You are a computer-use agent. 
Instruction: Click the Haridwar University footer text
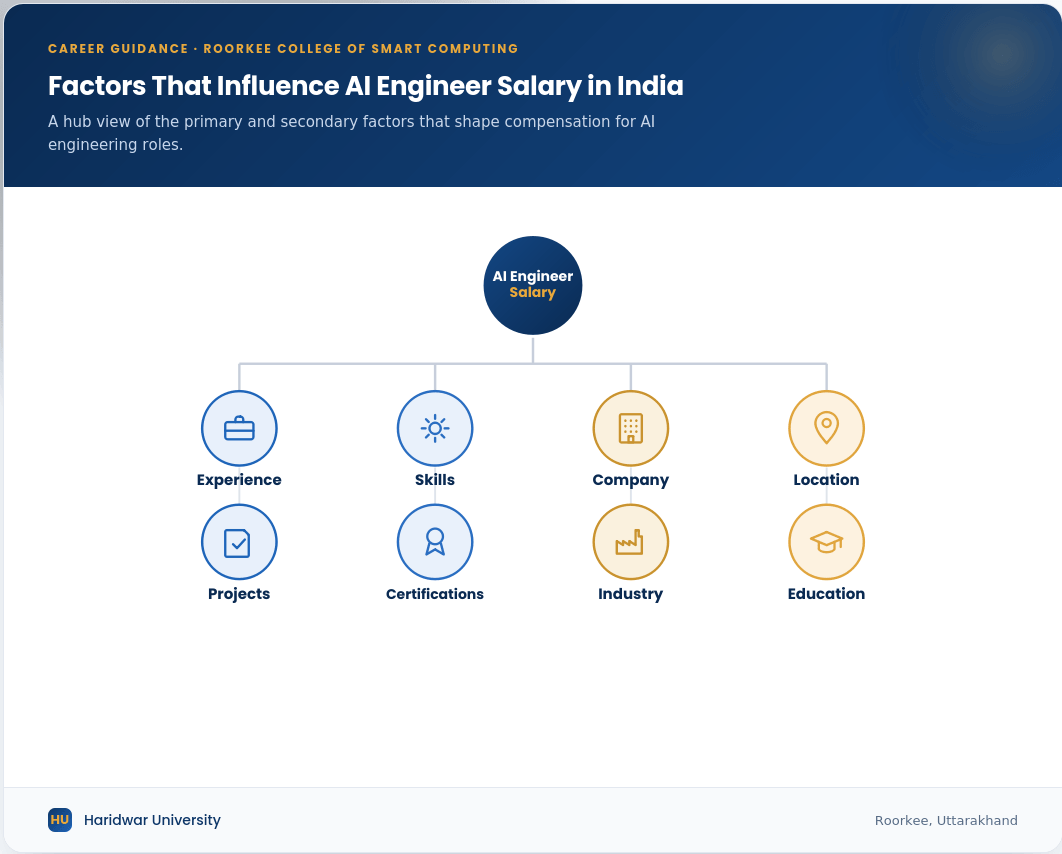(x=152, y=820)
